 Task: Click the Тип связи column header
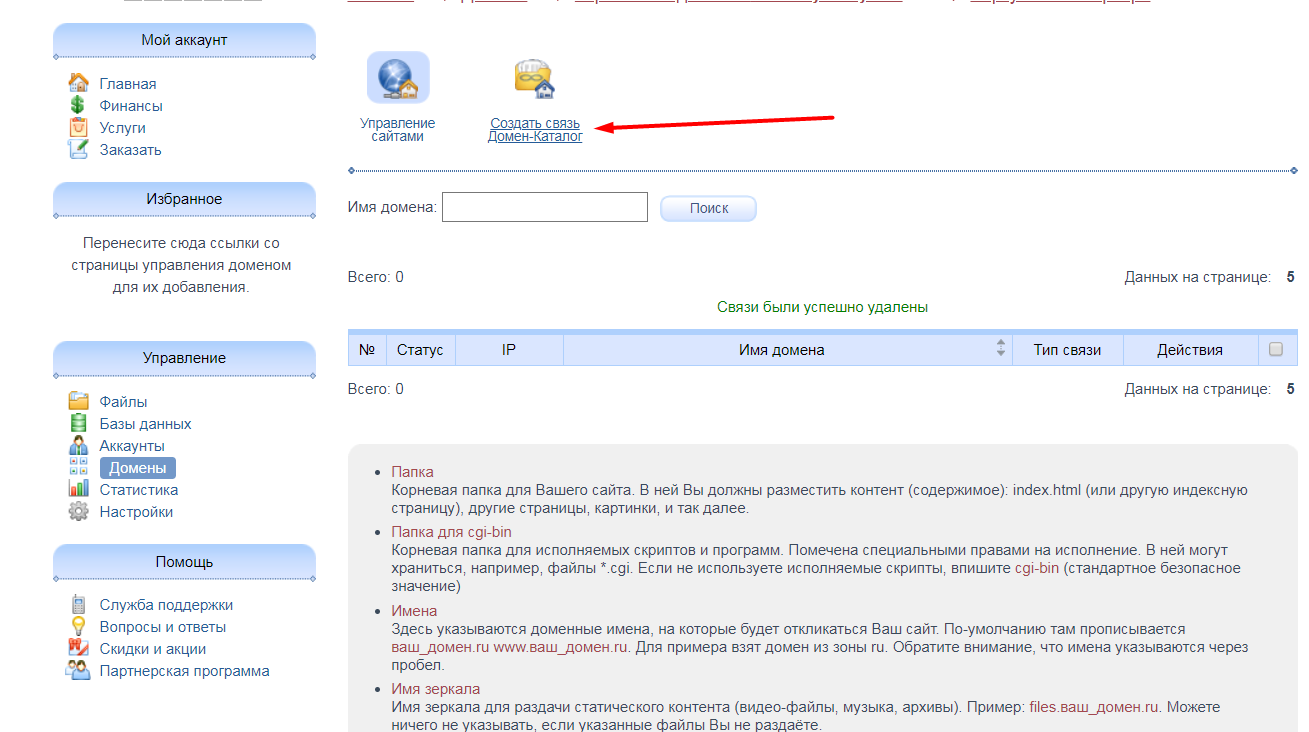pos(1067,350)
